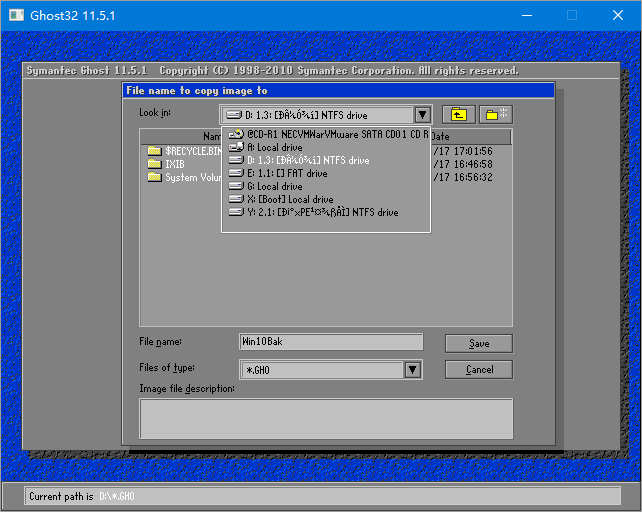The width and height of the screenshot is (642, 512).
Task: Click the $RECYCLE.BIN folder name
Action: [193, 151]
